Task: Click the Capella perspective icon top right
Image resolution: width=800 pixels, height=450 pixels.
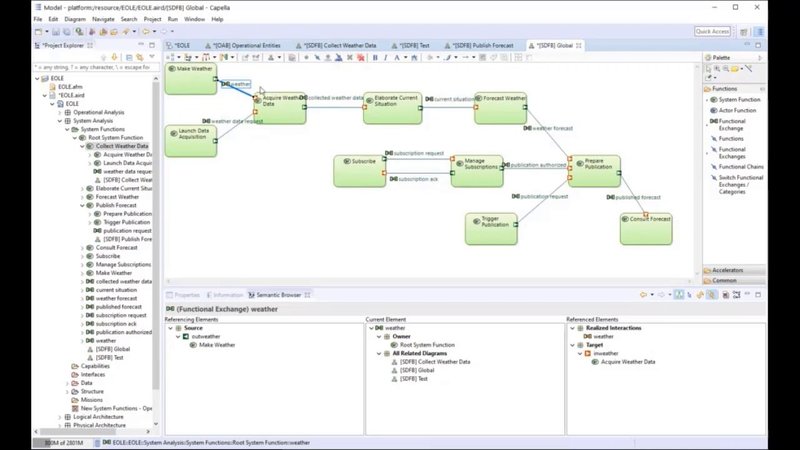Action: pos(760,32)
